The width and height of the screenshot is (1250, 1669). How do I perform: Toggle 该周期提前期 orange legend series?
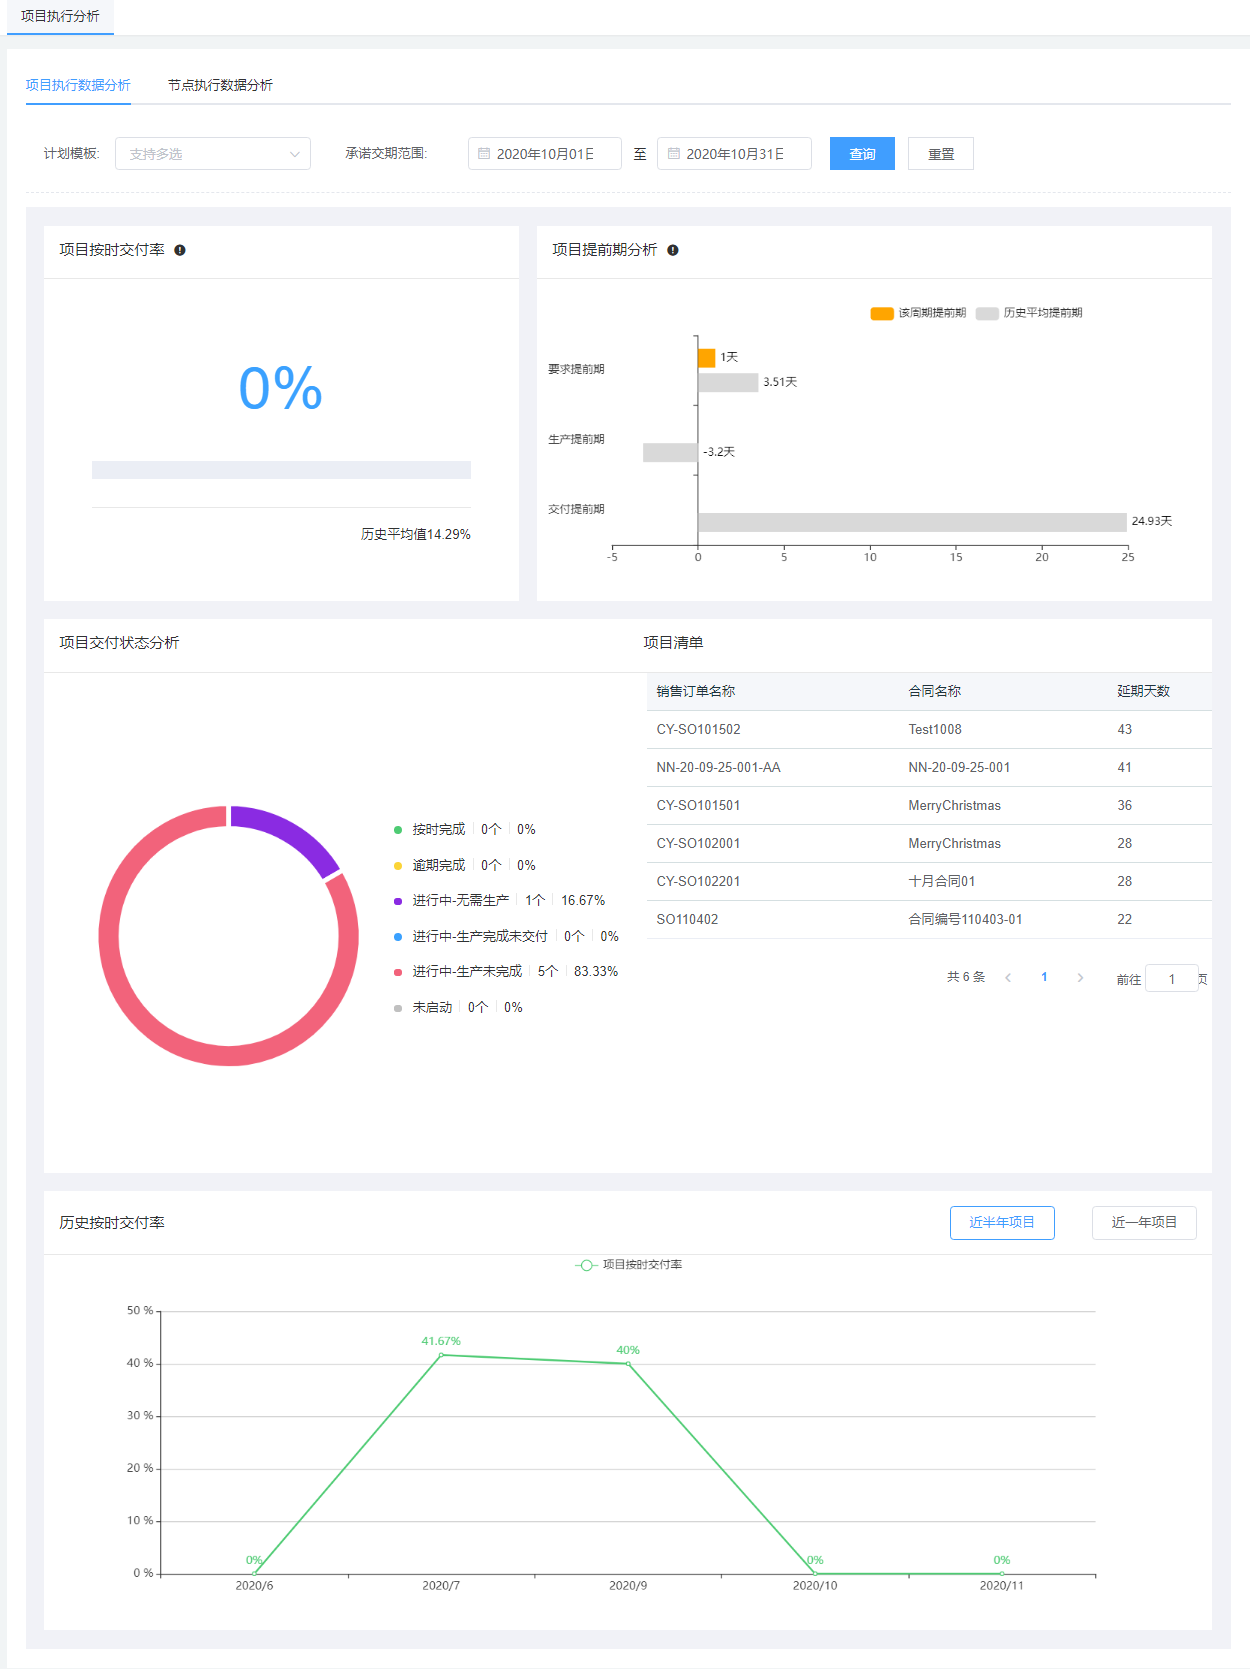pyautogui.click(x=881, y=313)
